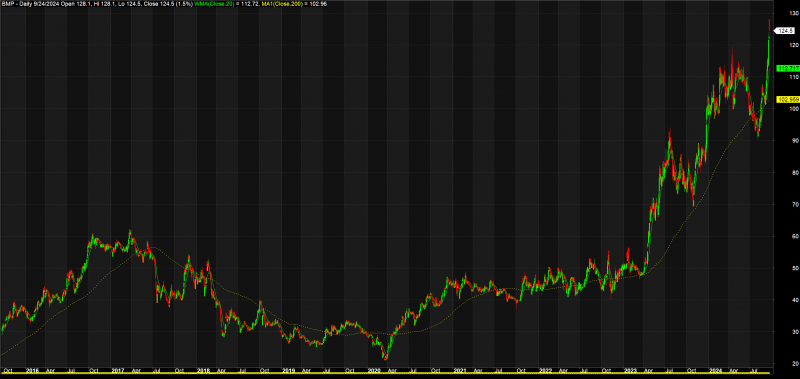Click the 2020 year label on time axis
Viewport: 800px width, 379px height.
[x=373, y=370]
